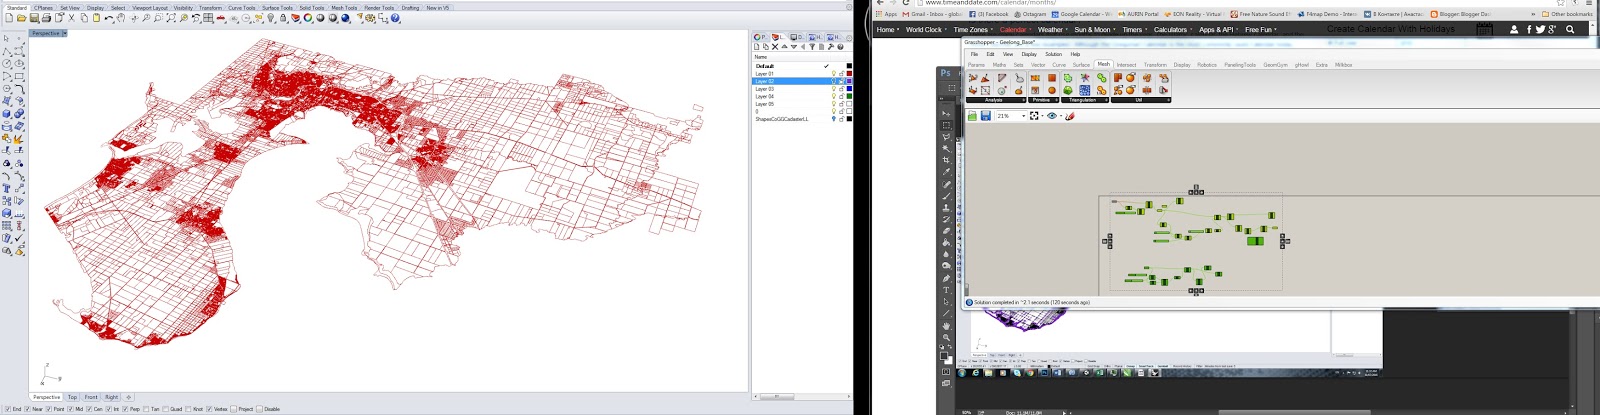Switch to the Top viewport tab
1600x415 pixels.
(72, 397)
